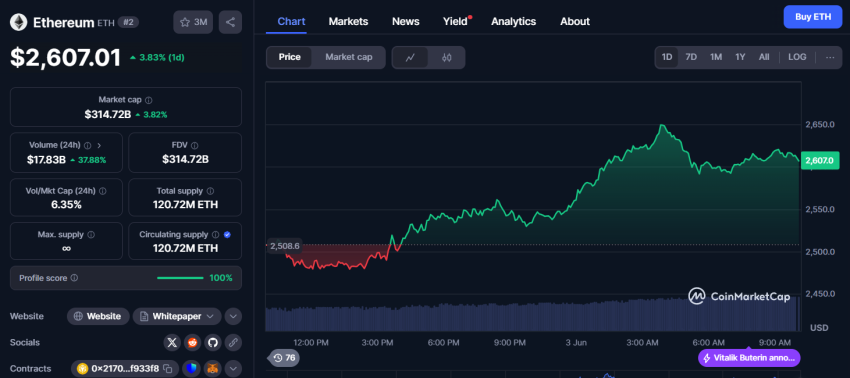Switch chart to Market cap view
850x378 pixels.
pos(349,57)
